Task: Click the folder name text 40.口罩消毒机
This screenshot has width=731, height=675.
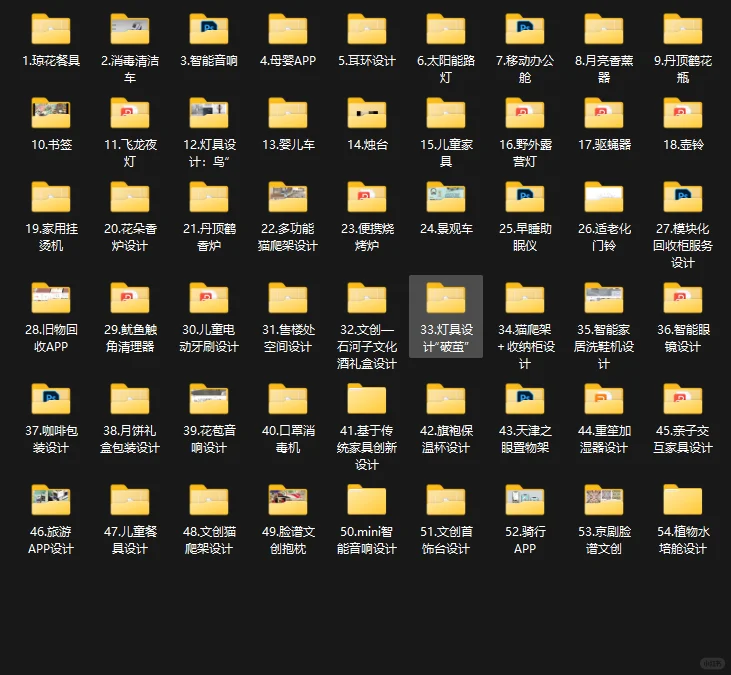Action: pos(288,439)
